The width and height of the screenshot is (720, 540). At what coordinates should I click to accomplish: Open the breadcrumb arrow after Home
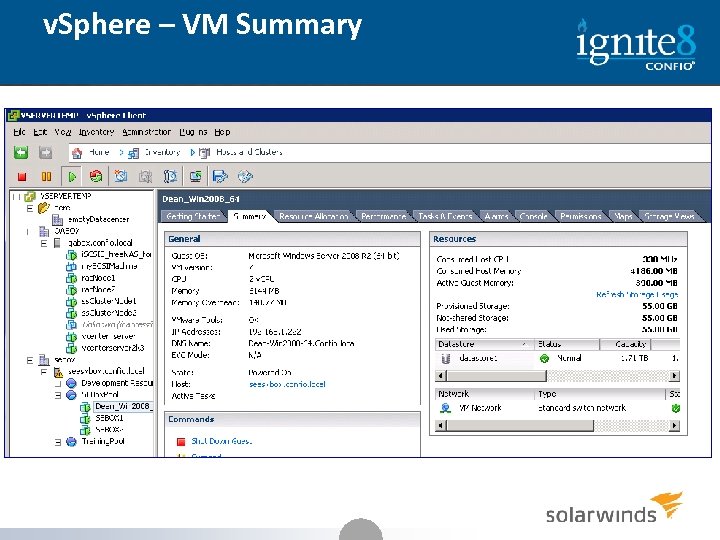[x=121, y=152]
